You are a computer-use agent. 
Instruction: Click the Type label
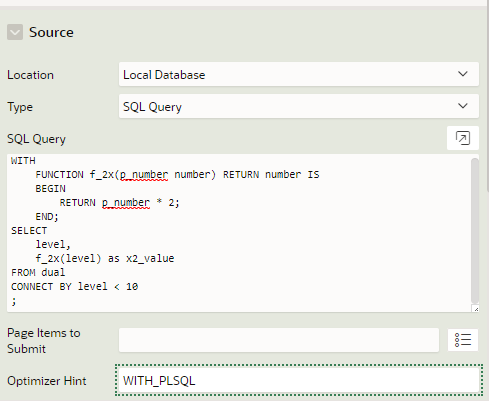pyautogui.click(x=20, y=107)
